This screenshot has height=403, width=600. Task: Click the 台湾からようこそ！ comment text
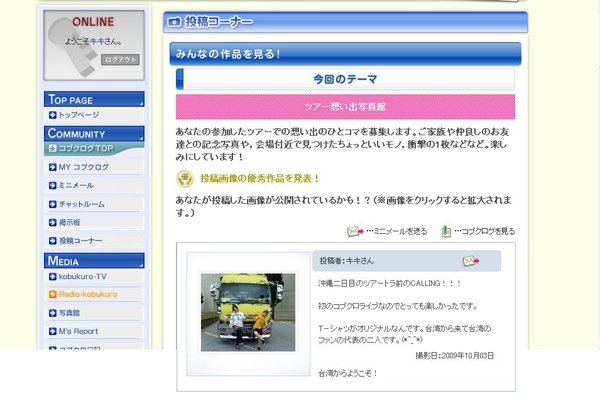(x=348, y=373)
